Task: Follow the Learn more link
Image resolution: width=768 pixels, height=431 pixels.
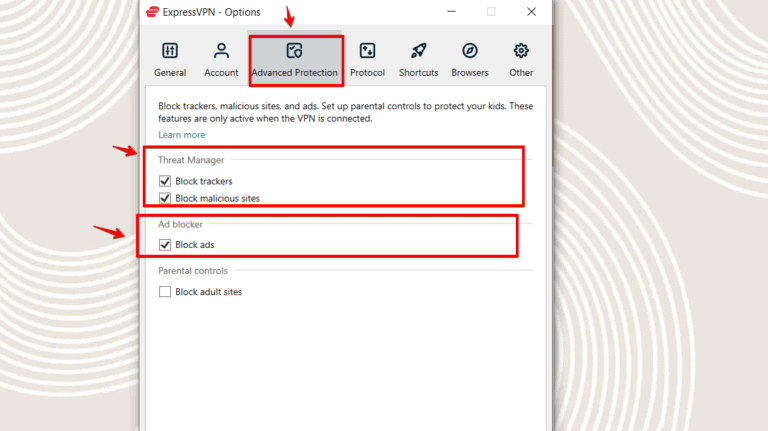Action: point(182,135)
